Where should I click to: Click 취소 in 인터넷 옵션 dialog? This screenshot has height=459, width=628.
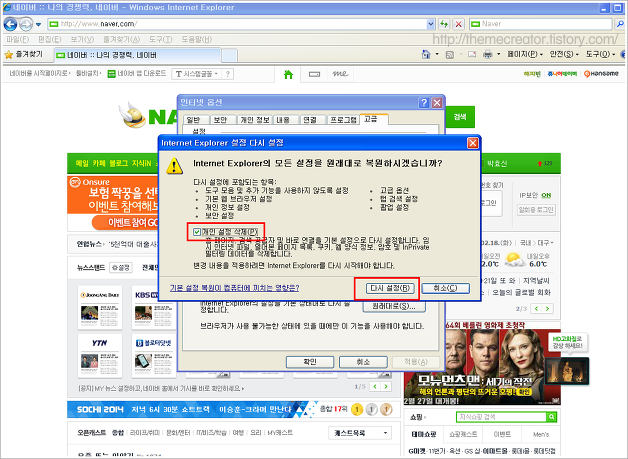[x=363, y=362]
